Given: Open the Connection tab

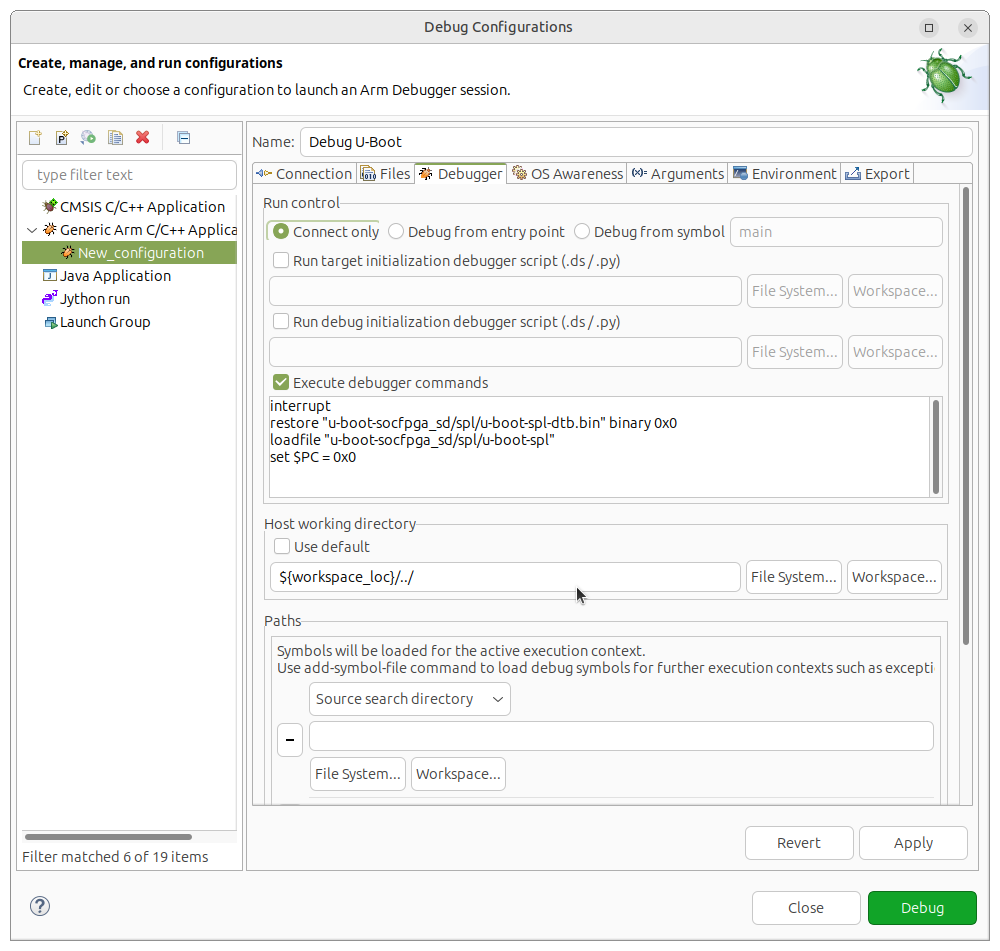Looking at the screenshot, I should [x=304, y=174].
